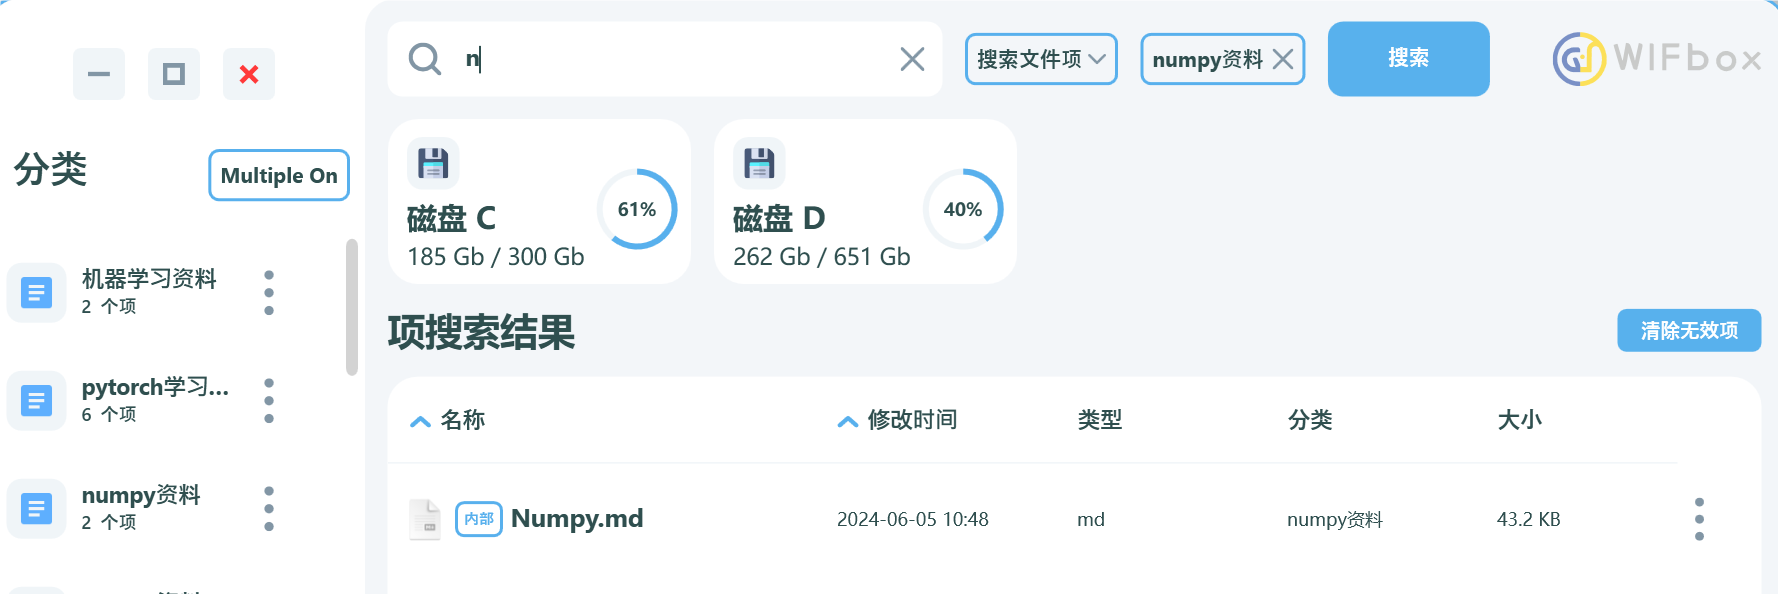Image resolution: width=1778 pixels, height=594 pixels.
Task: Click the WIFbox logo icon
Action: (x=1578, y=59)
